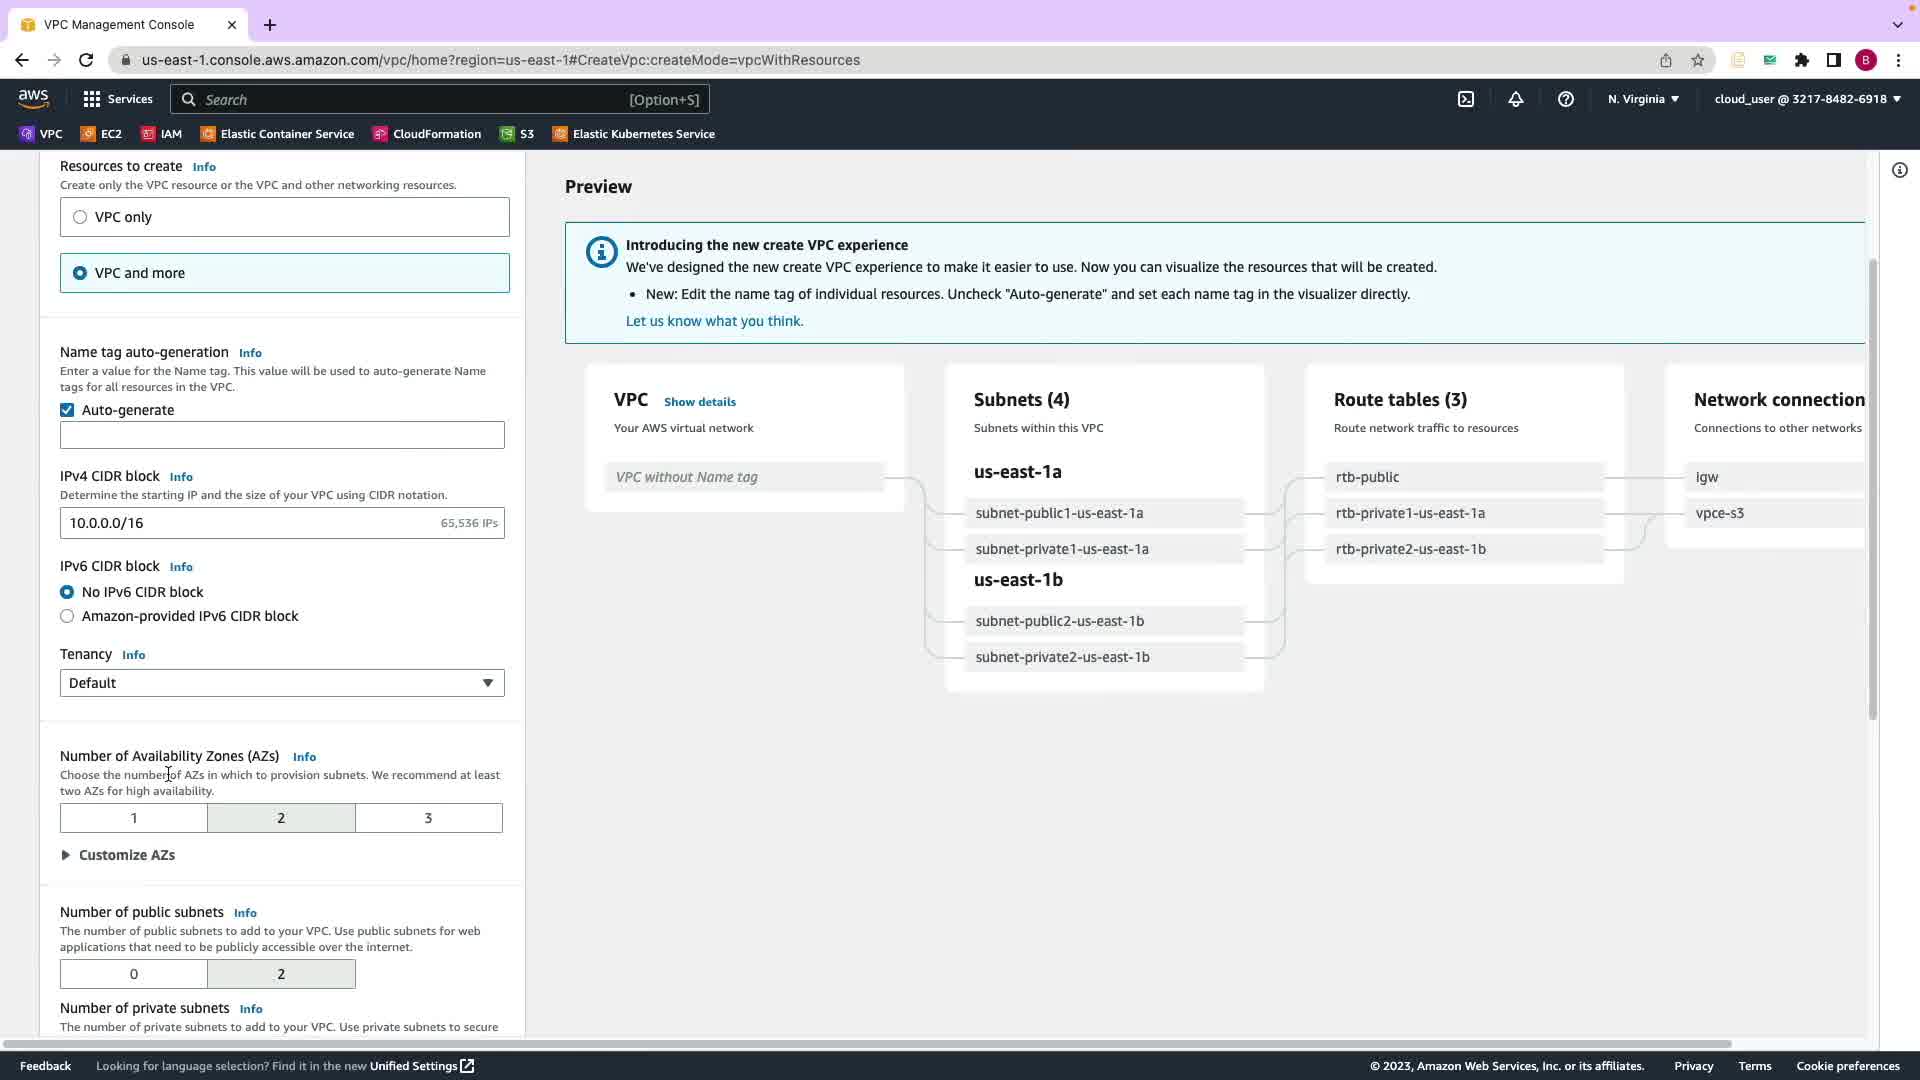Choose 3 Availability Zones
The width and height of the screenshot is (1920, 1080).
428,818
